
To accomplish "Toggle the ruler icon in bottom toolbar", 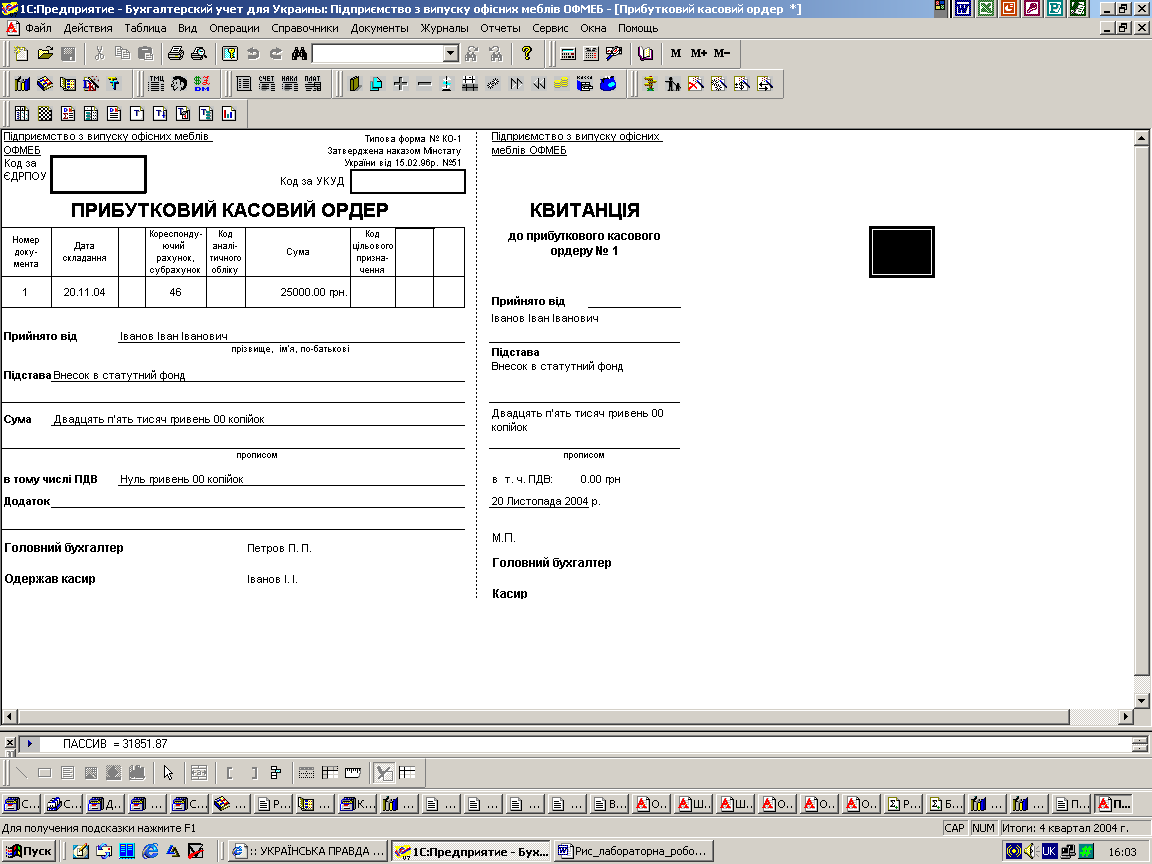I will pyautogui.click(x=353, y=772).
